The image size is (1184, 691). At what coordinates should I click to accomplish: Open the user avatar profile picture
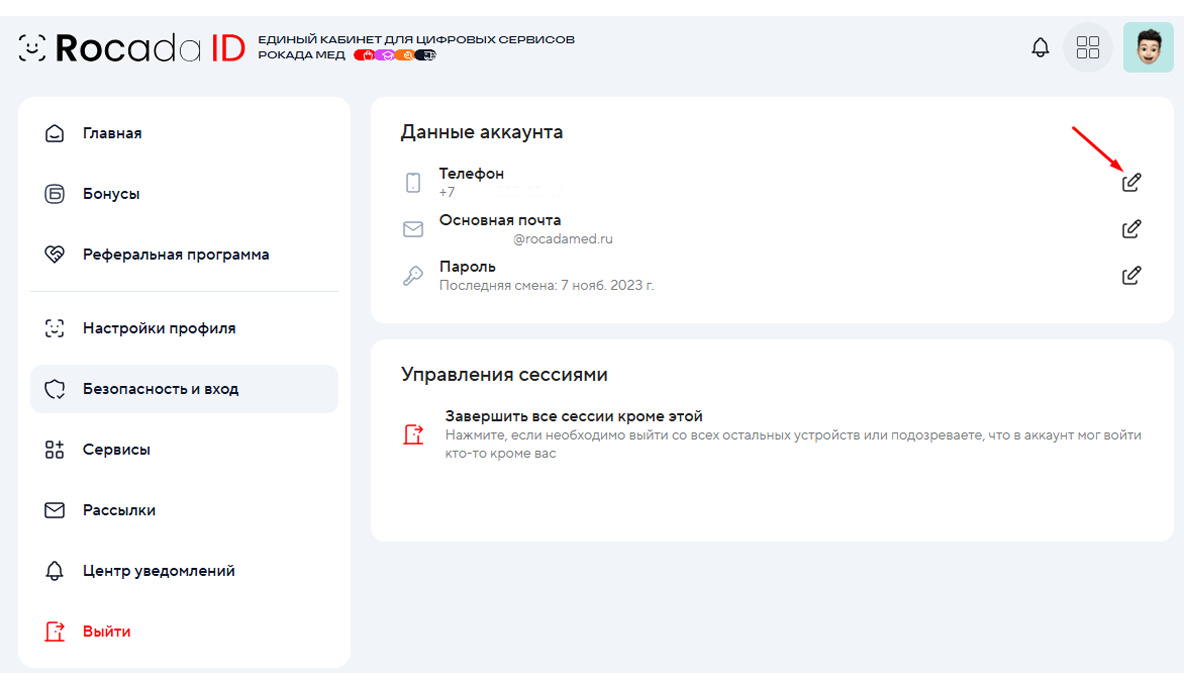click(x=1148, y=48)
